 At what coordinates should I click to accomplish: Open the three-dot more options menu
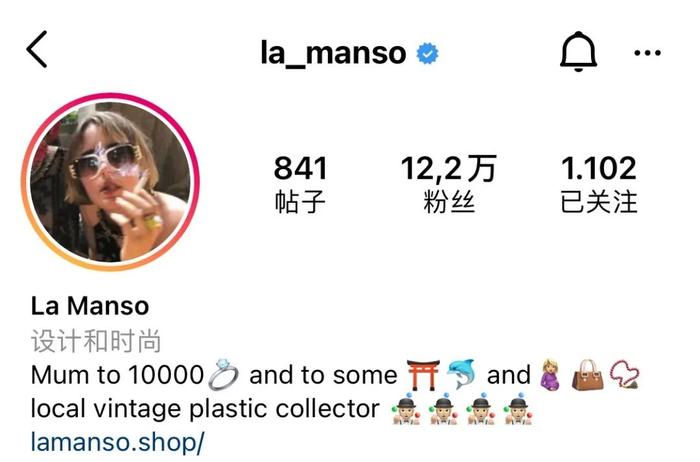pos(647,53)
